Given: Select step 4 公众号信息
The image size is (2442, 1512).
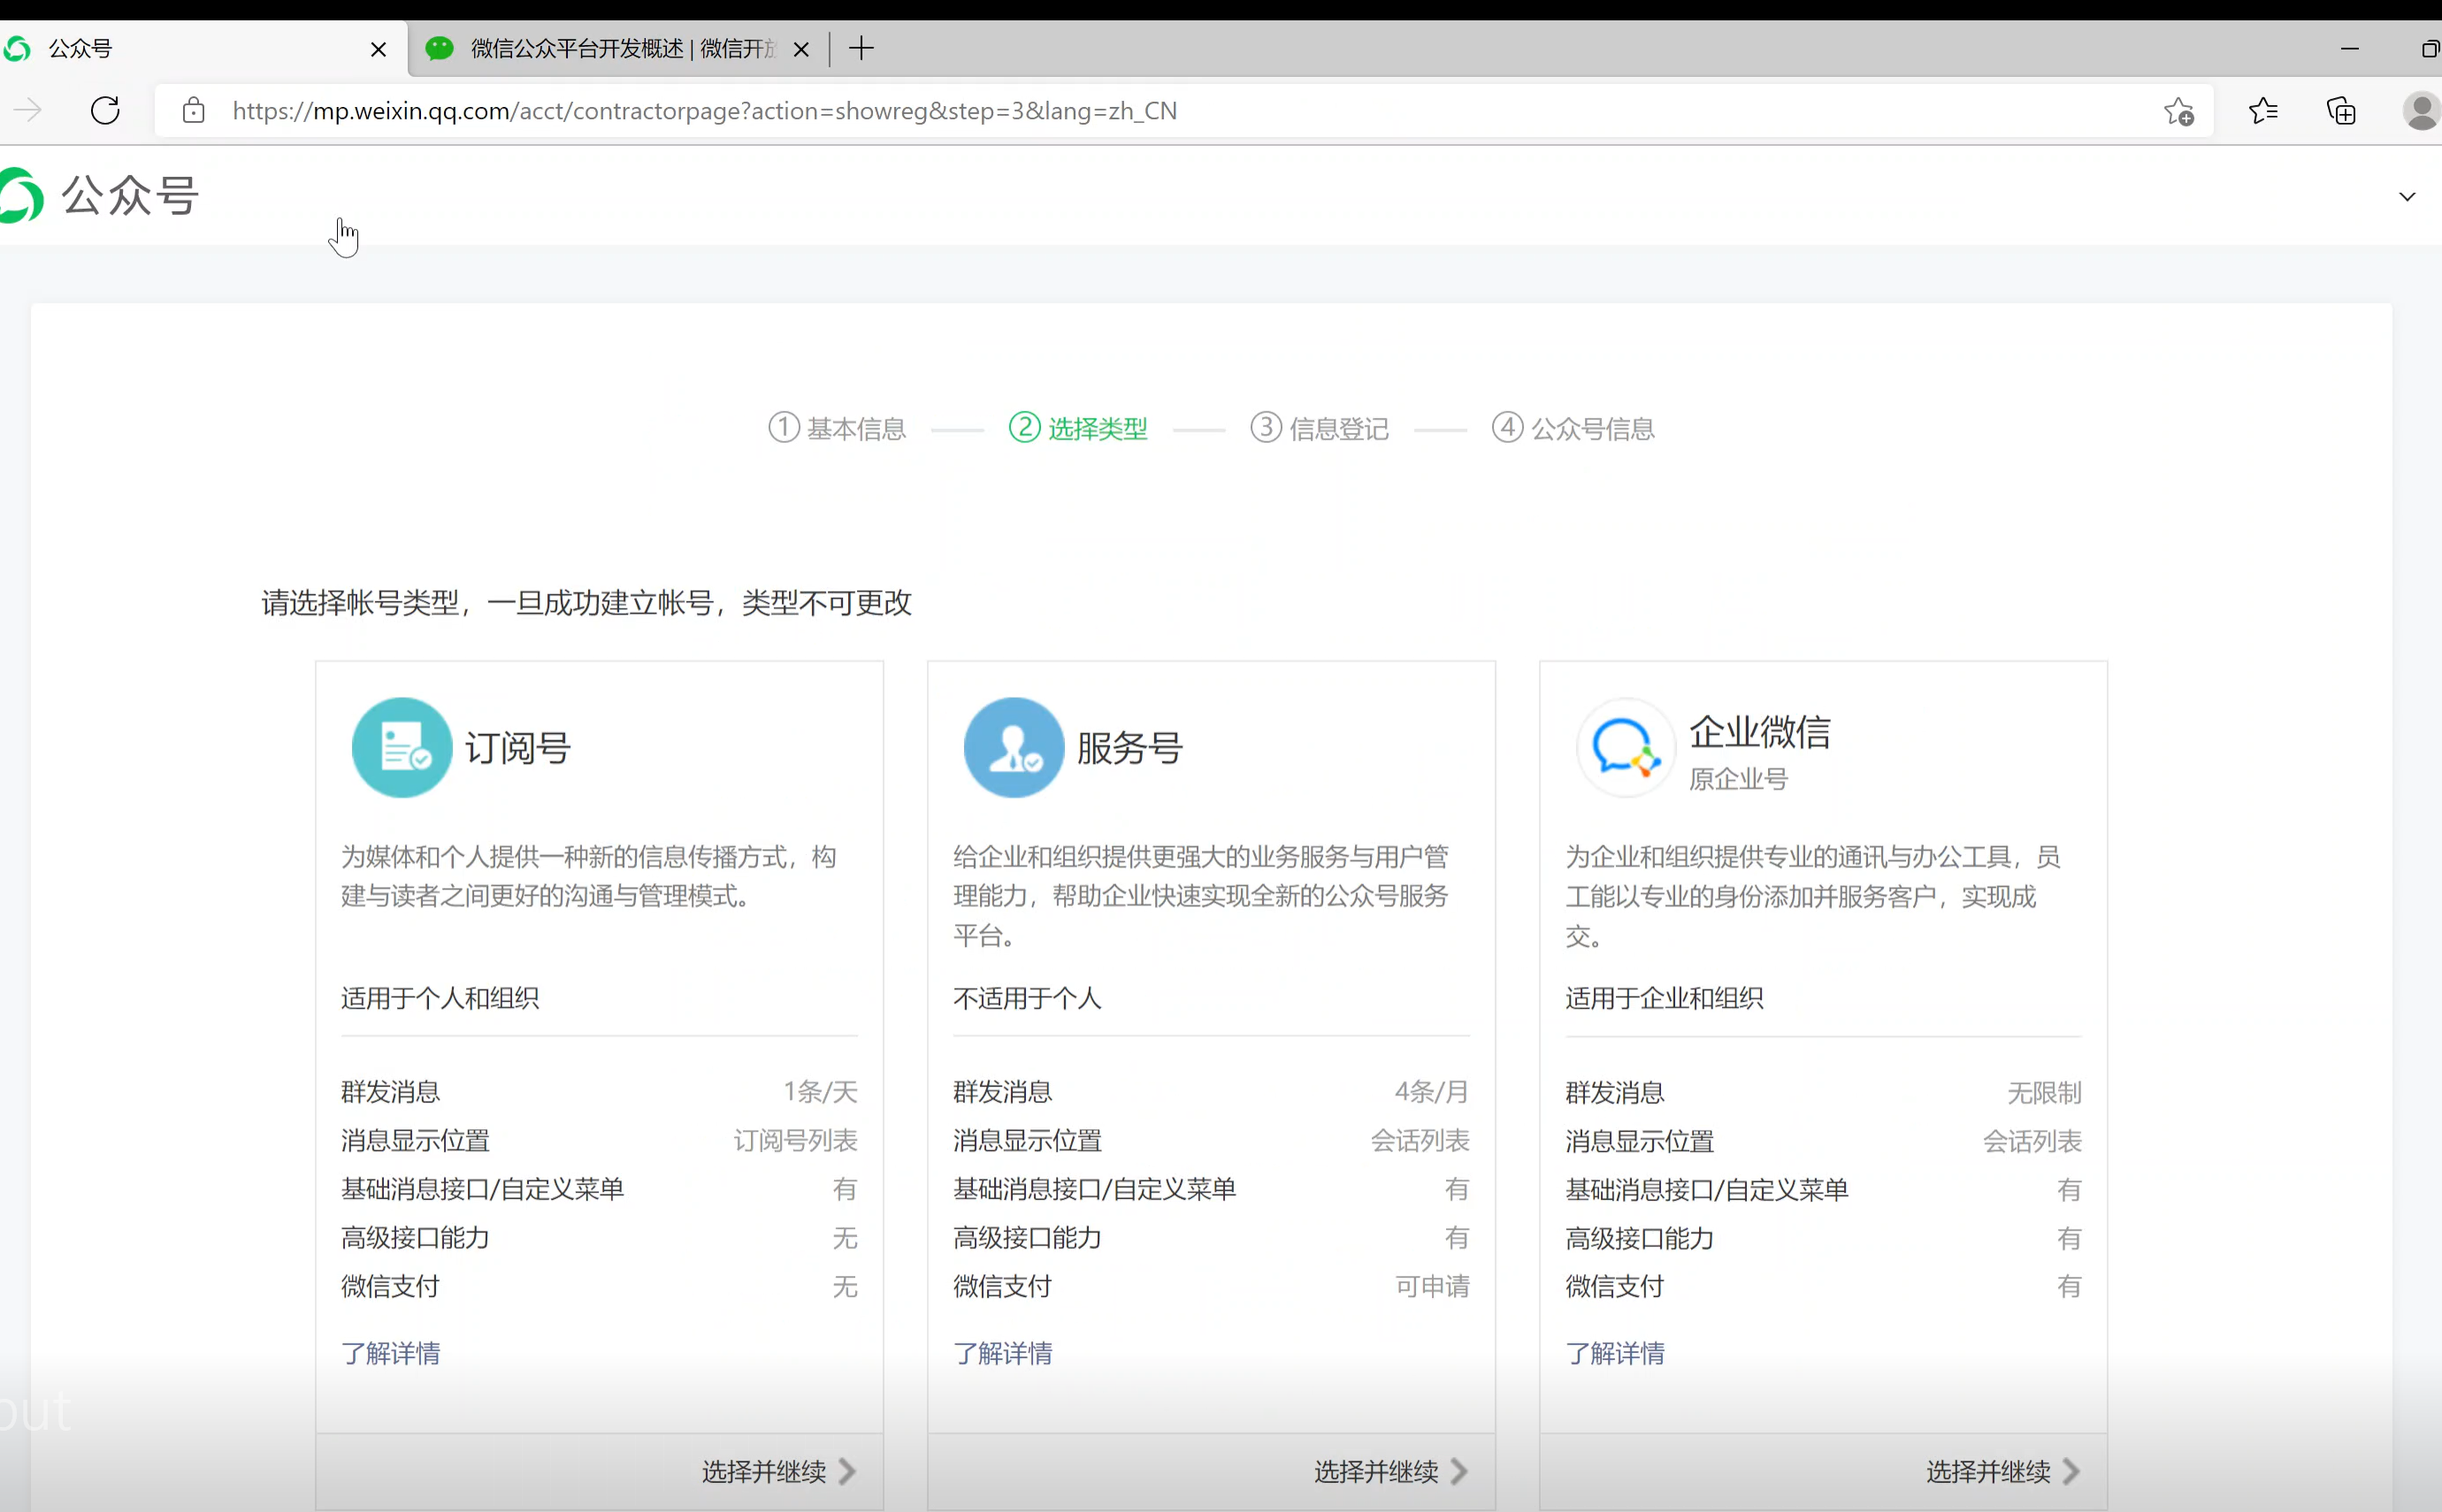Looking at the screenshot, I should click(x=1574, y=428).
